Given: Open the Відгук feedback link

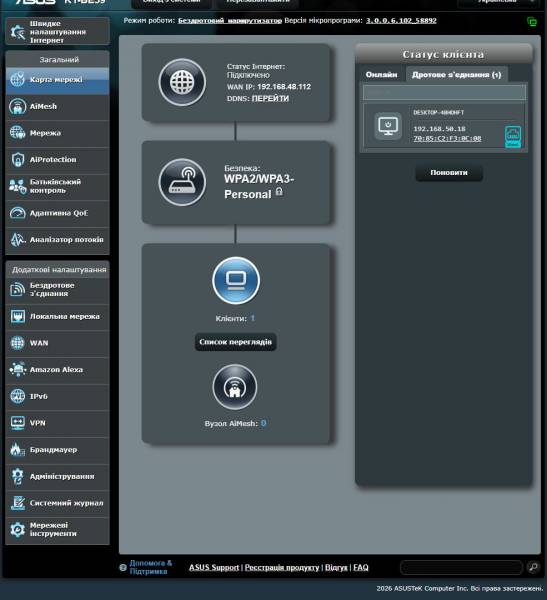Looking at the screenshot, I should point(336,567).
